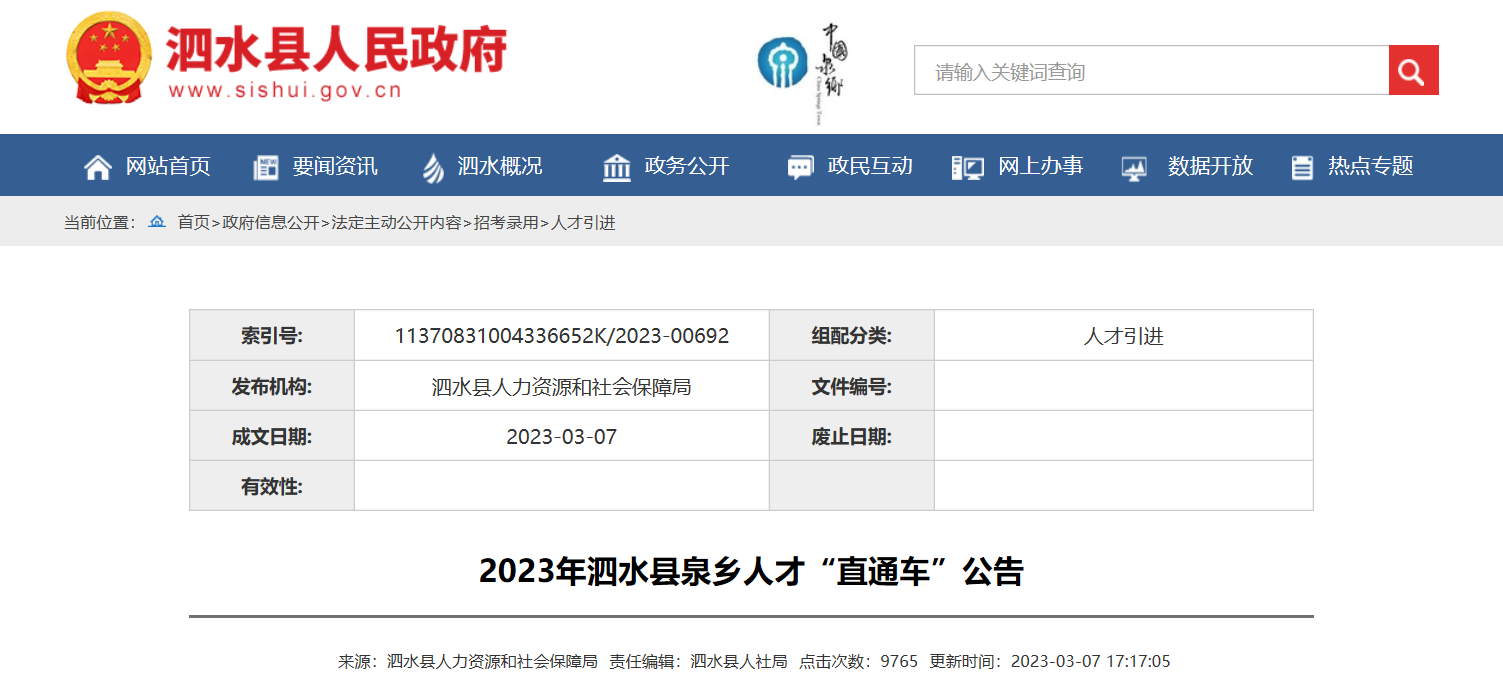Click the 人才引进 breadcrumb link
This screenshot has height=680, width=1503.
[583, 223]
